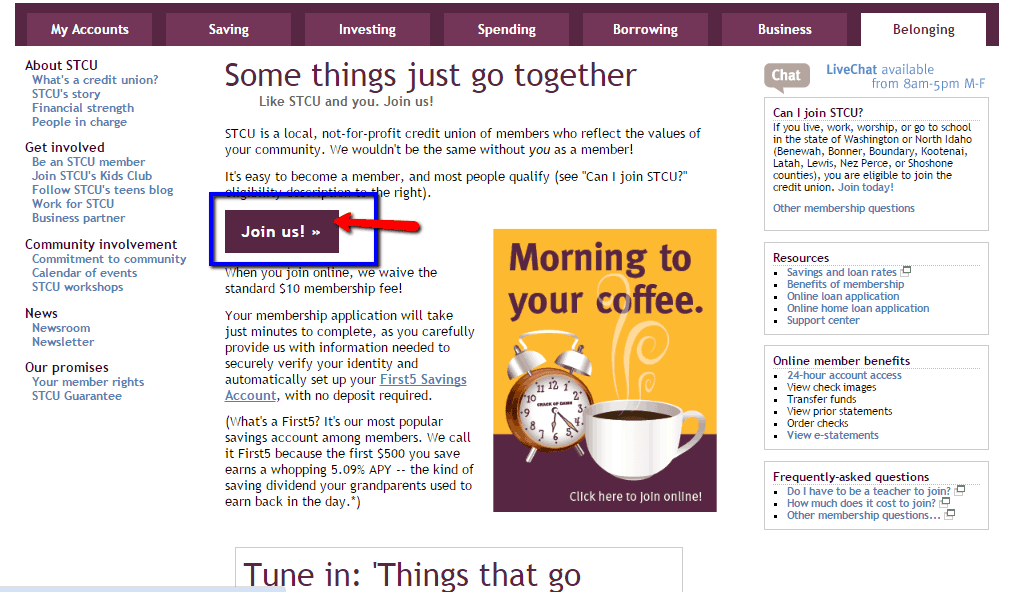The width and height of the screenshot is (1023, 592).
Task: Open Your member rights link
Action: click(88, 382)
